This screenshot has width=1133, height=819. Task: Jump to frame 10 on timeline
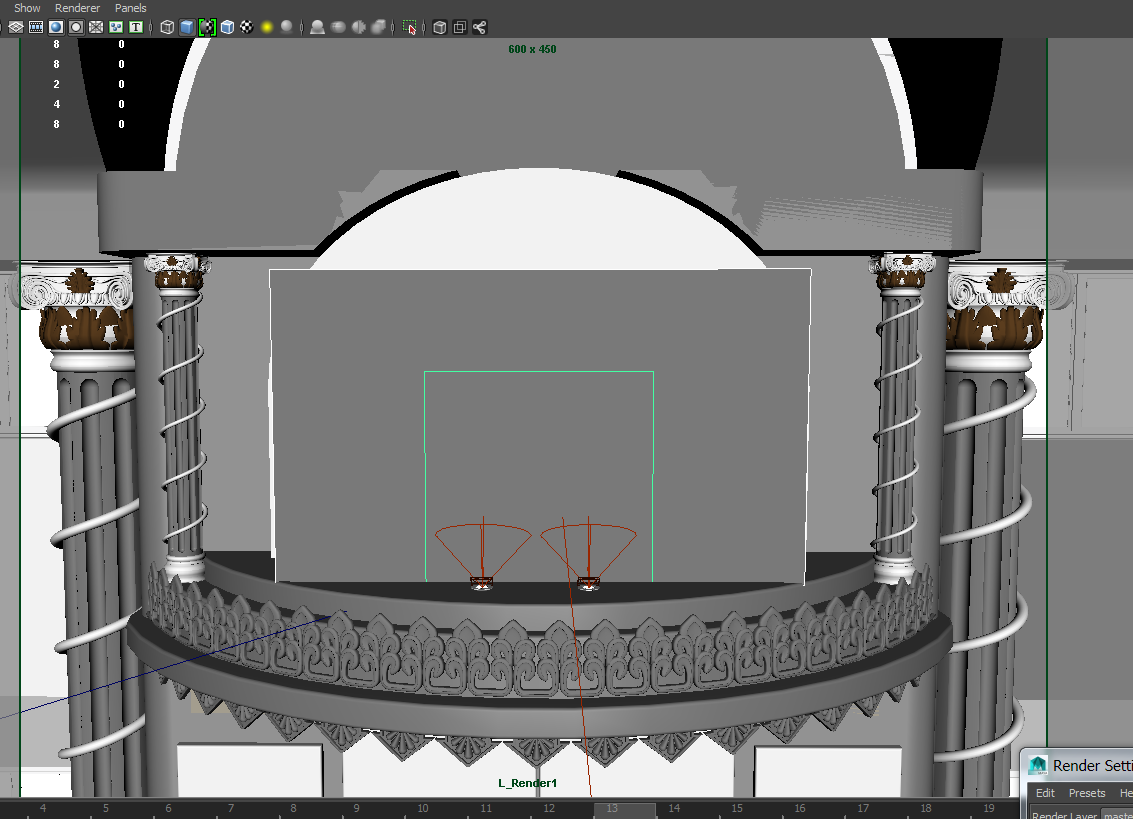coord(423,808)
